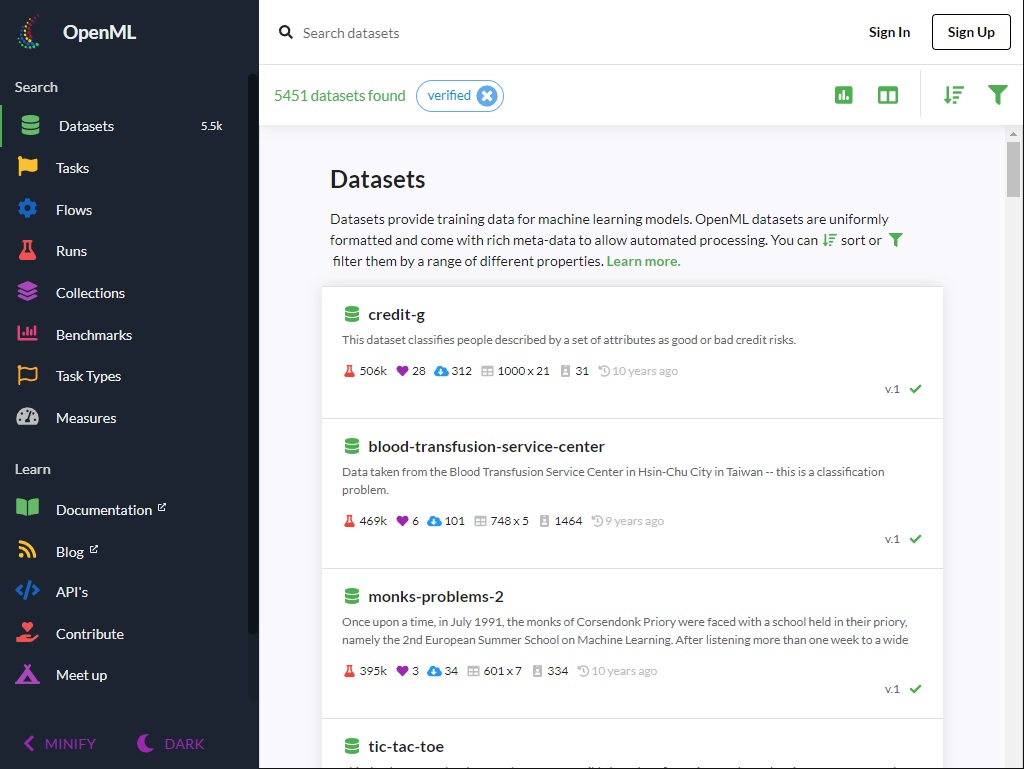Viewport: 1024px width, 769px height.
Task: Click credit-g likes heart icon
Action: click(x=402, y=371)
